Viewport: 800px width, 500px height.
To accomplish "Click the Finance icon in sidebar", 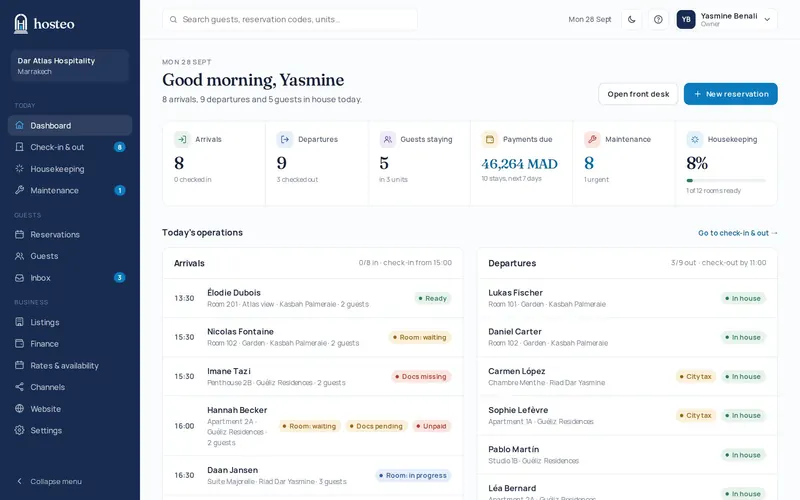I will (x=19, y=343).
